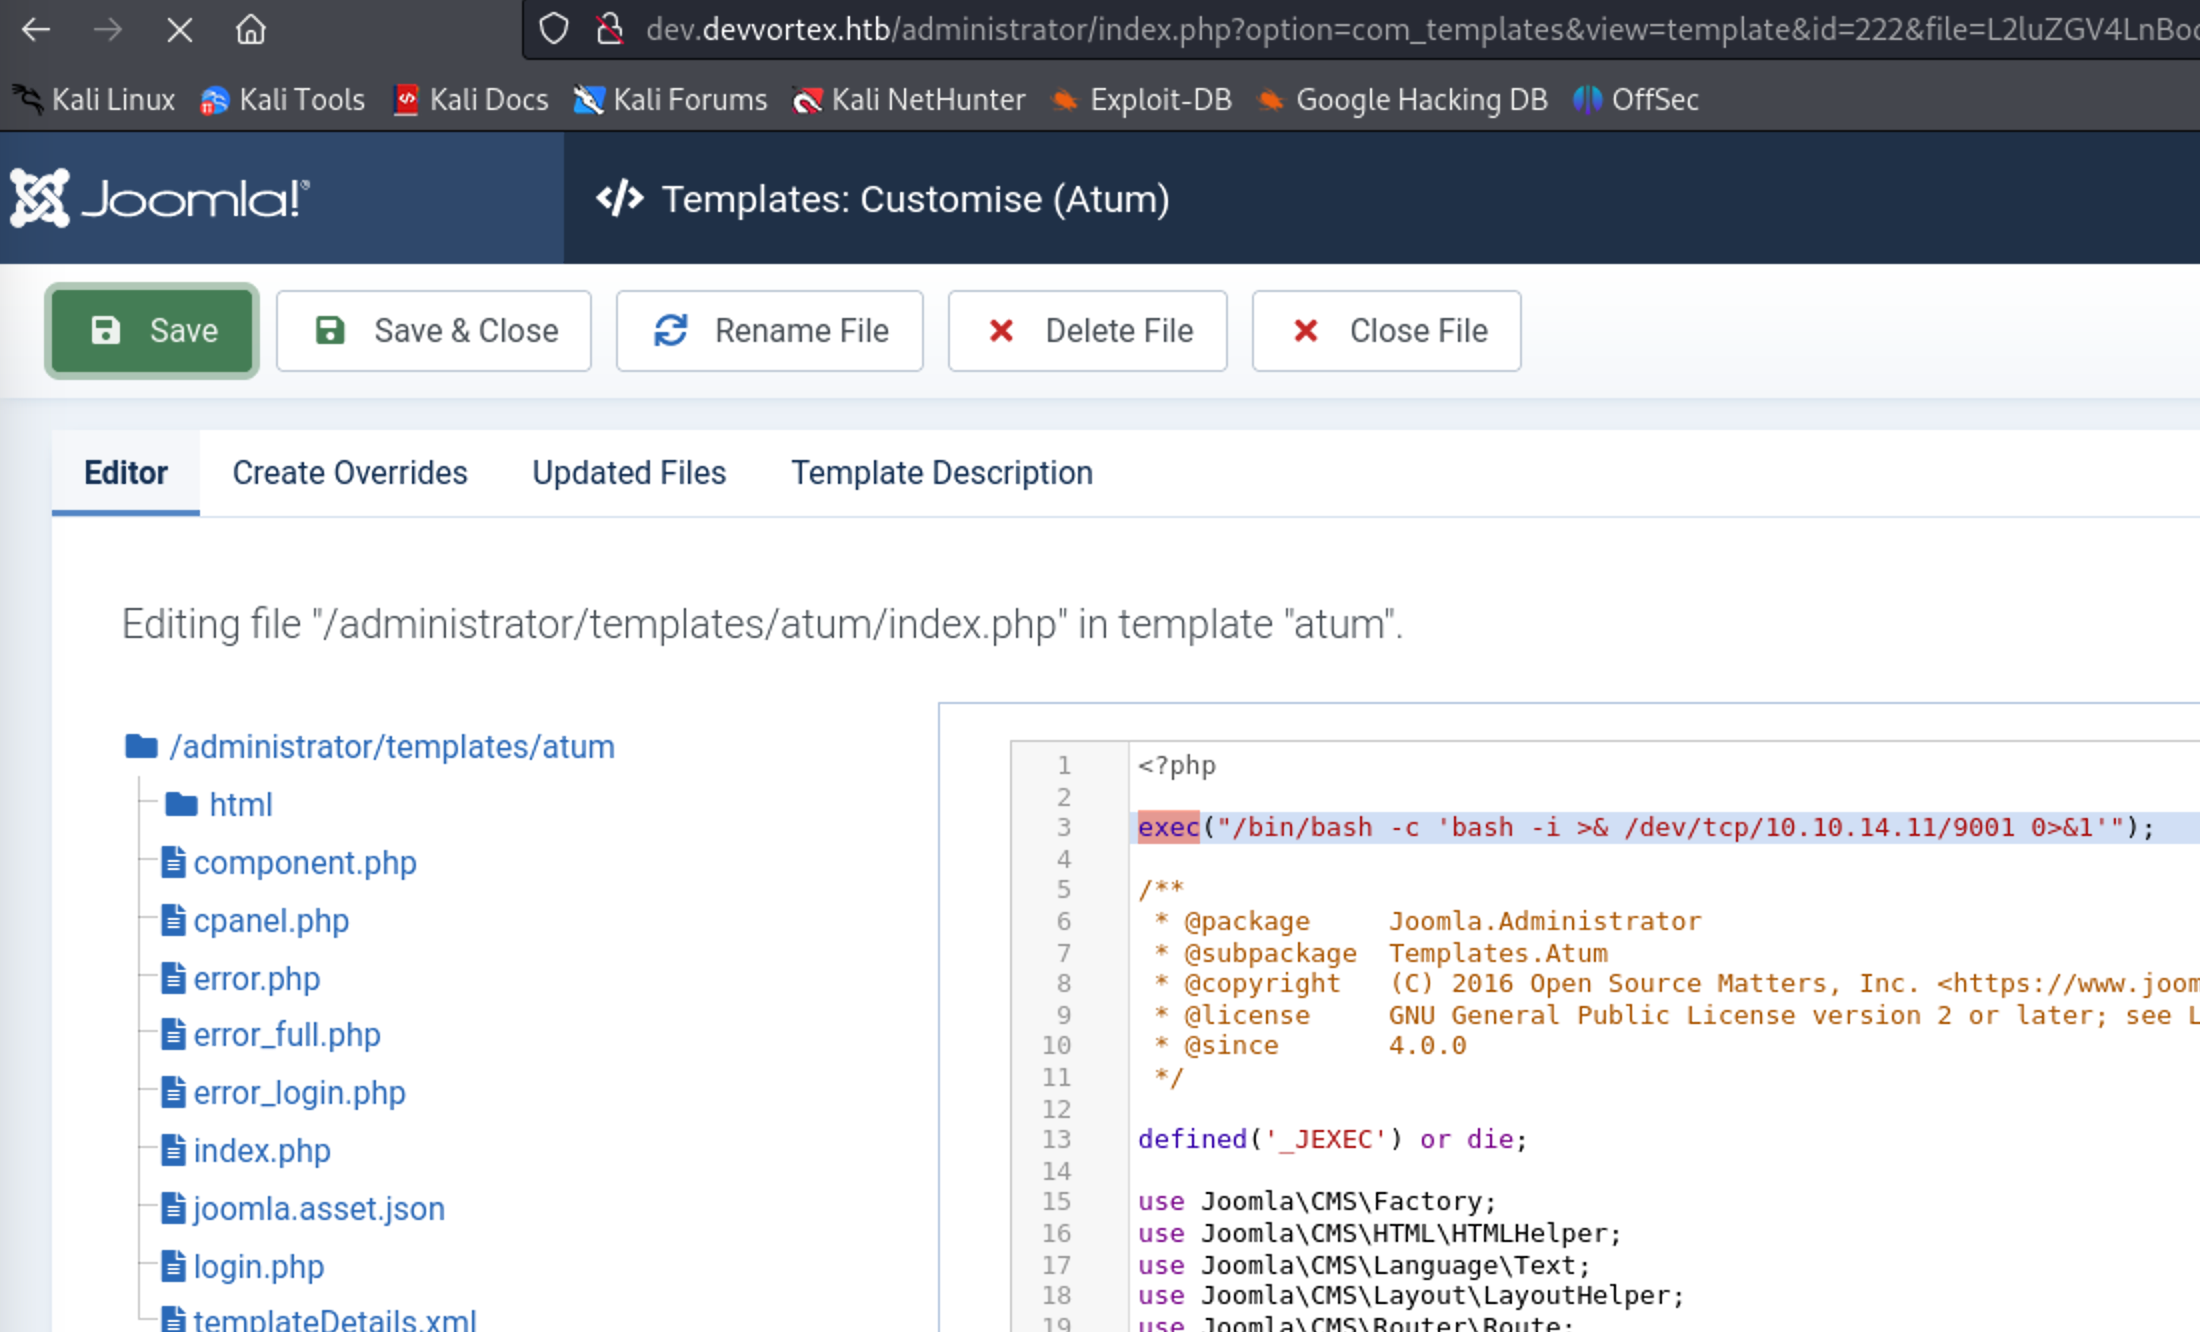Image resolution: width=2200 pixels, height=1332 pixels.
Task: Open error.php in the file tree
Action: [257, 979]
